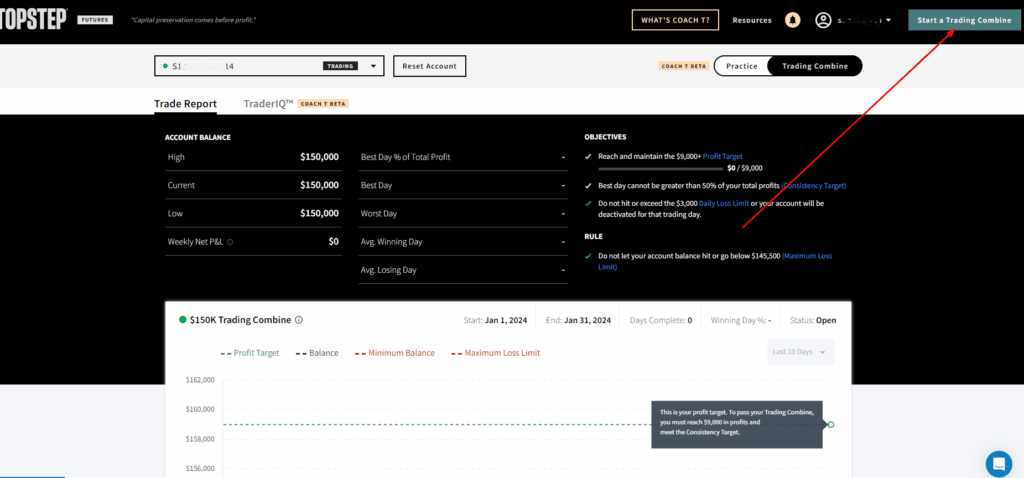Click the Coach T Beta badge beside TraderIQ
Viewport: 1024px width, 478px height.
click(323, 104)
